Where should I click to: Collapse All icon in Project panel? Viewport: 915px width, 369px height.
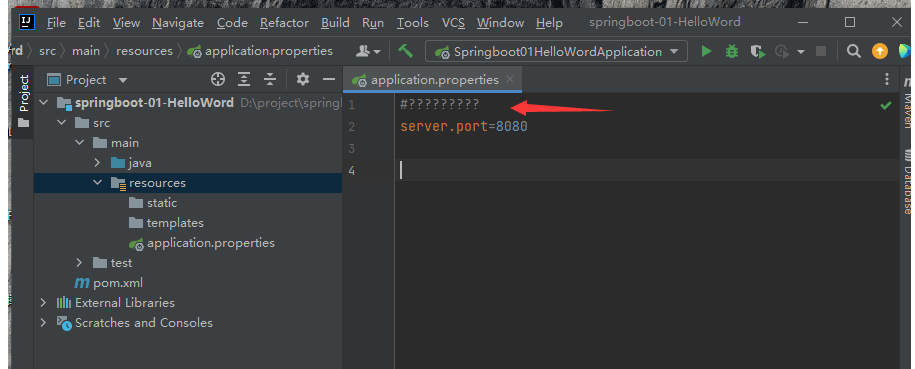tap(270, 79)
